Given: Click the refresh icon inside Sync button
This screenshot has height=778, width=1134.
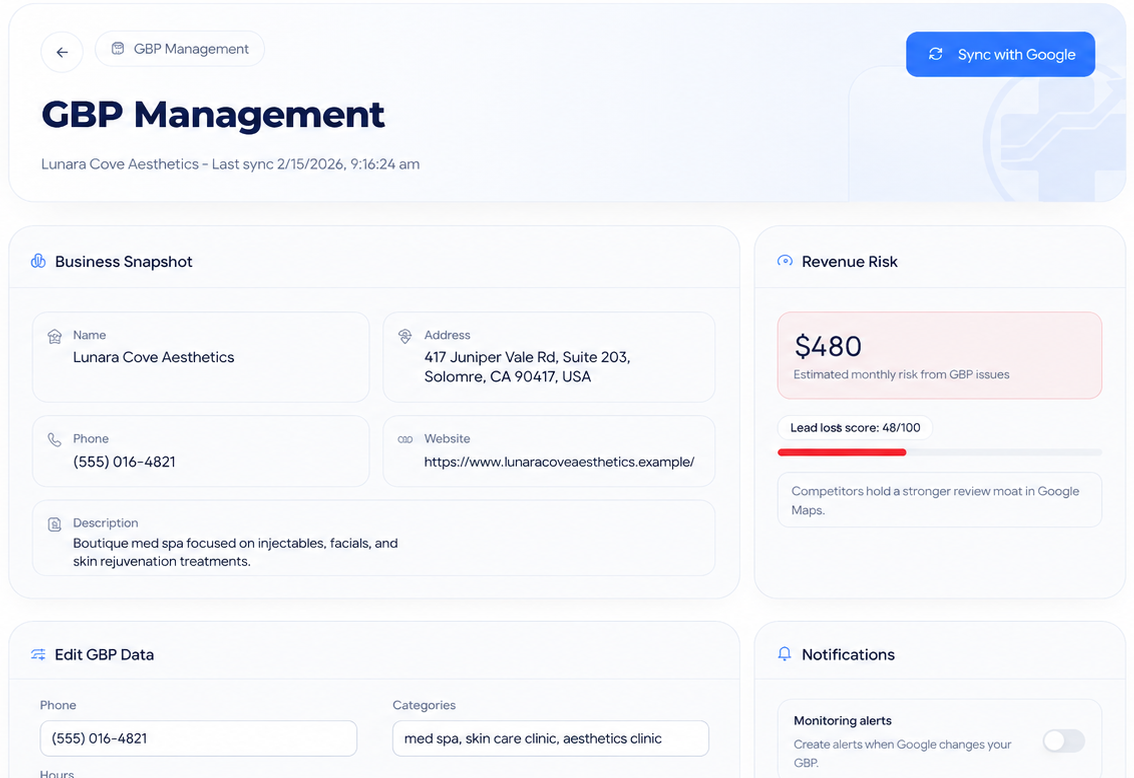Looking at the screenshot, I should click(x=936, y=54).
